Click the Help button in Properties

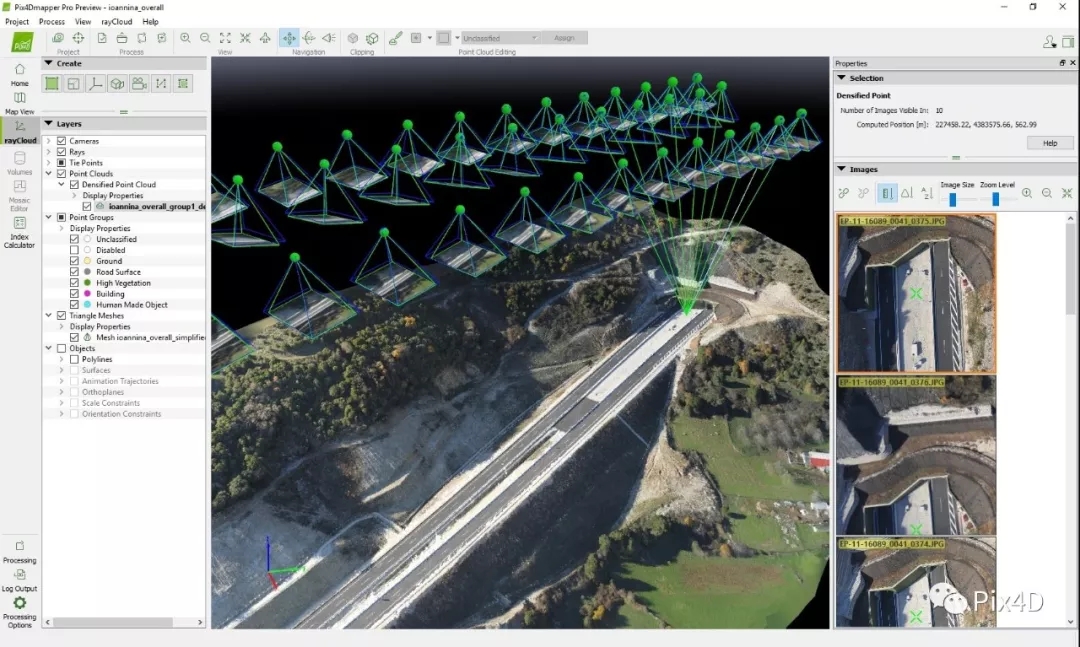tap(1050, 143)
